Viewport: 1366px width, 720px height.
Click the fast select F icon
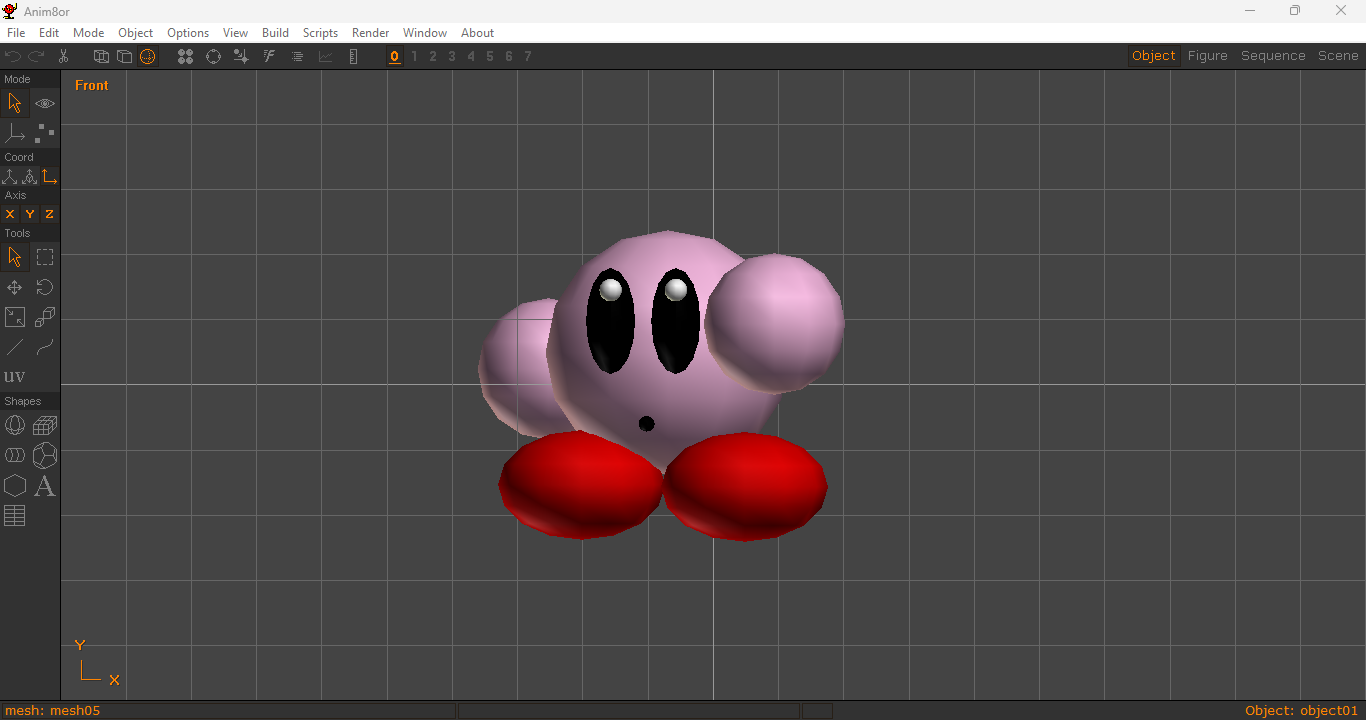point(269,57)
